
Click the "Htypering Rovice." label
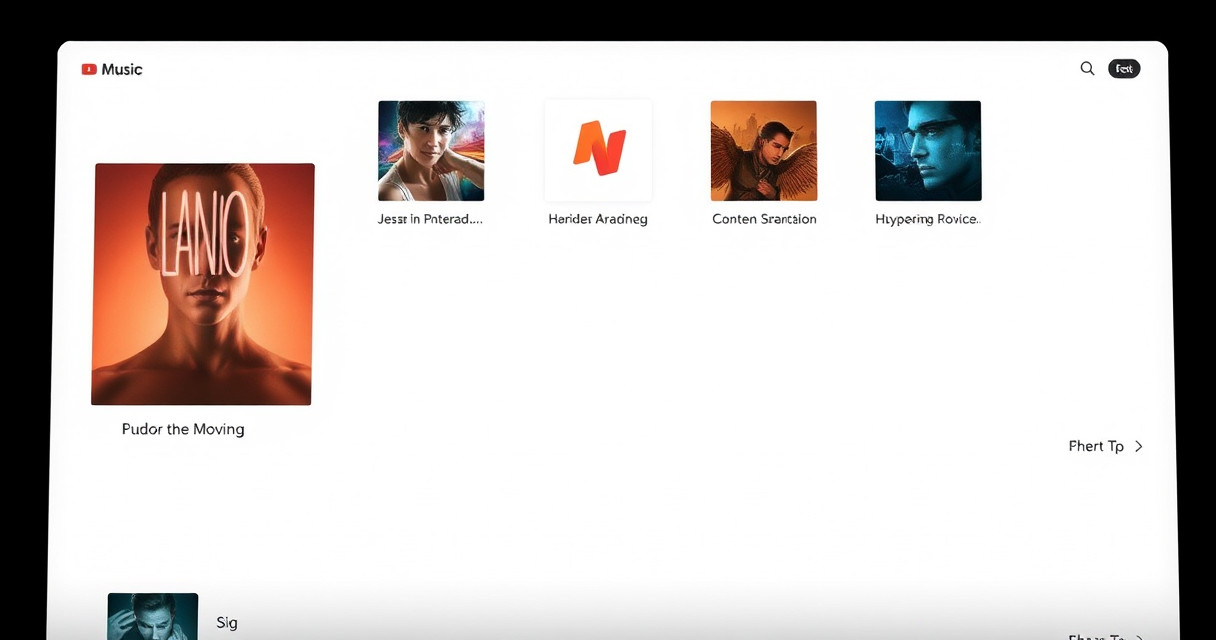pyautogui.click(x=928, y=219)
